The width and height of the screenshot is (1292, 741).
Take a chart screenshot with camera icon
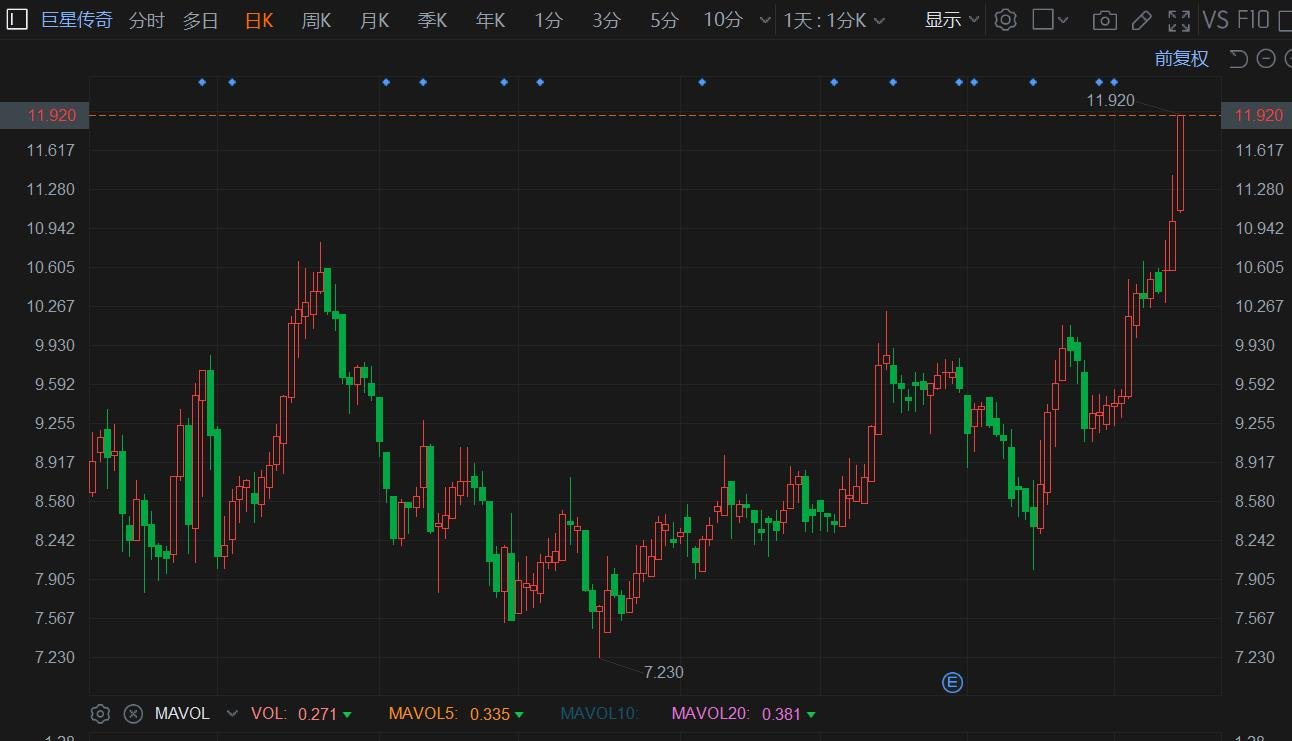1104,20
